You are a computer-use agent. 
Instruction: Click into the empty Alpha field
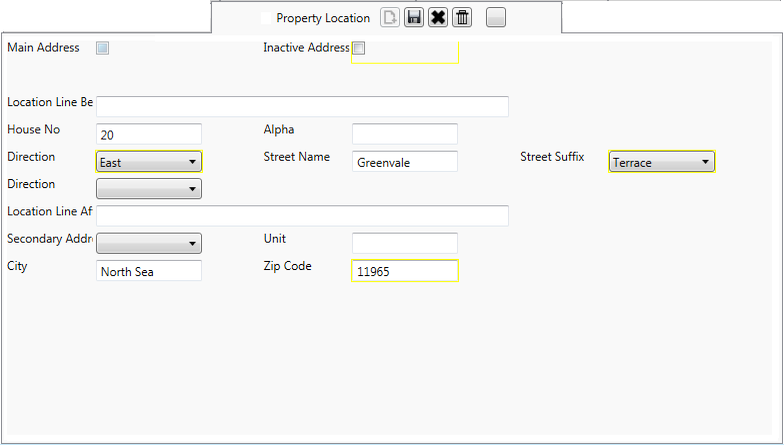click(x=405, y=134)
